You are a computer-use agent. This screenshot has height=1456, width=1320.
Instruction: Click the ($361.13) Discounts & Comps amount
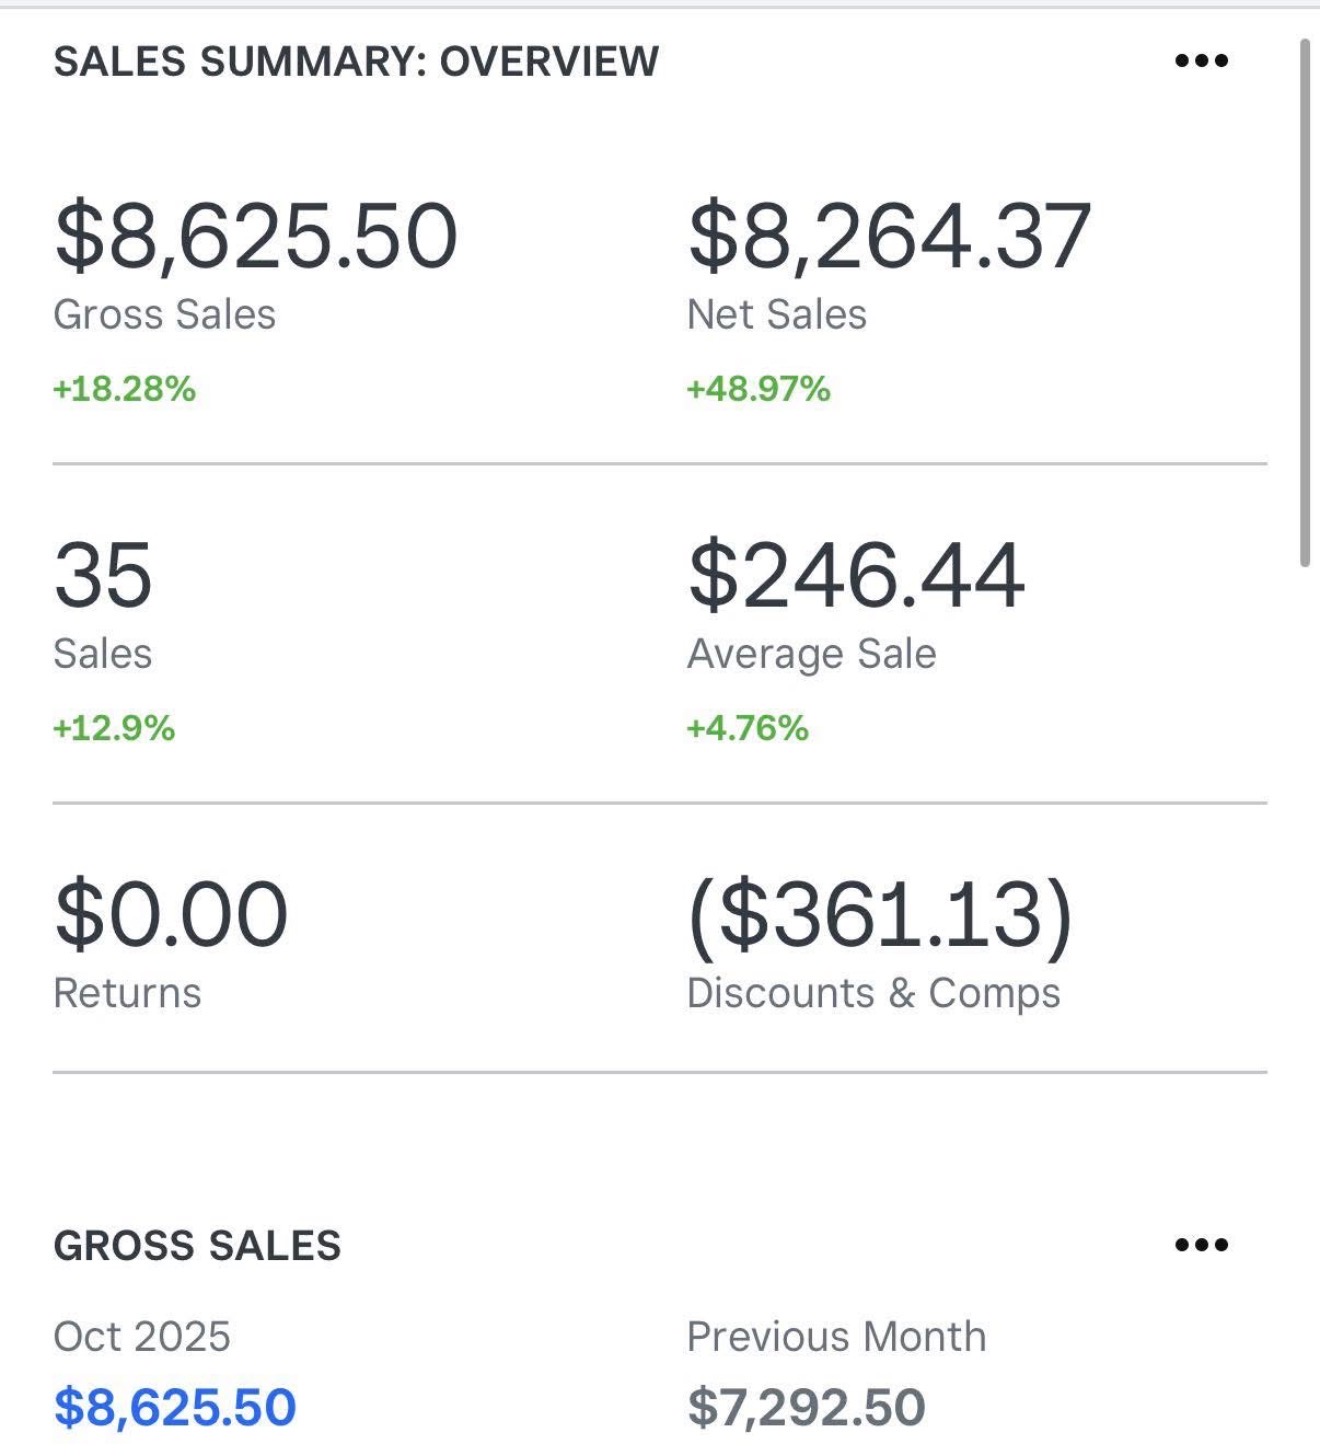point(880,914)
